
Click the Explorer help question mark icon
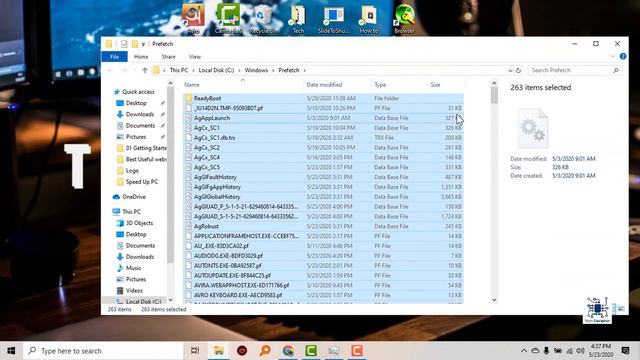pyautogui.click(x=623, y=56)
